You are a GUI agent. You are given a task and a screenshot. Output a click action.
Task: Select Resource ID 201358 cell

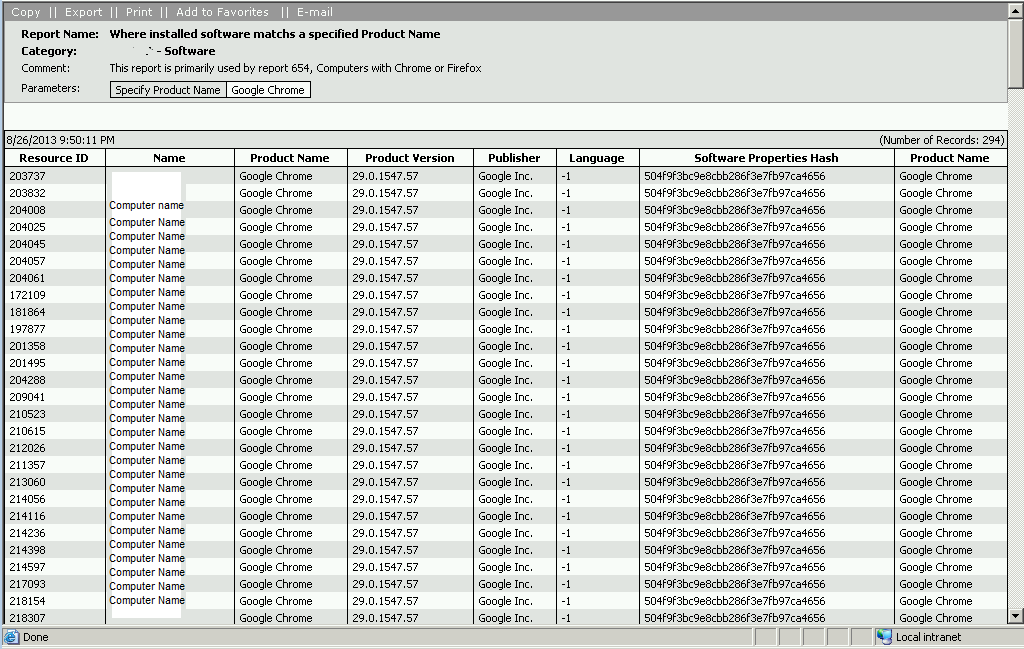pyautogui.click(x=55, y=346)
